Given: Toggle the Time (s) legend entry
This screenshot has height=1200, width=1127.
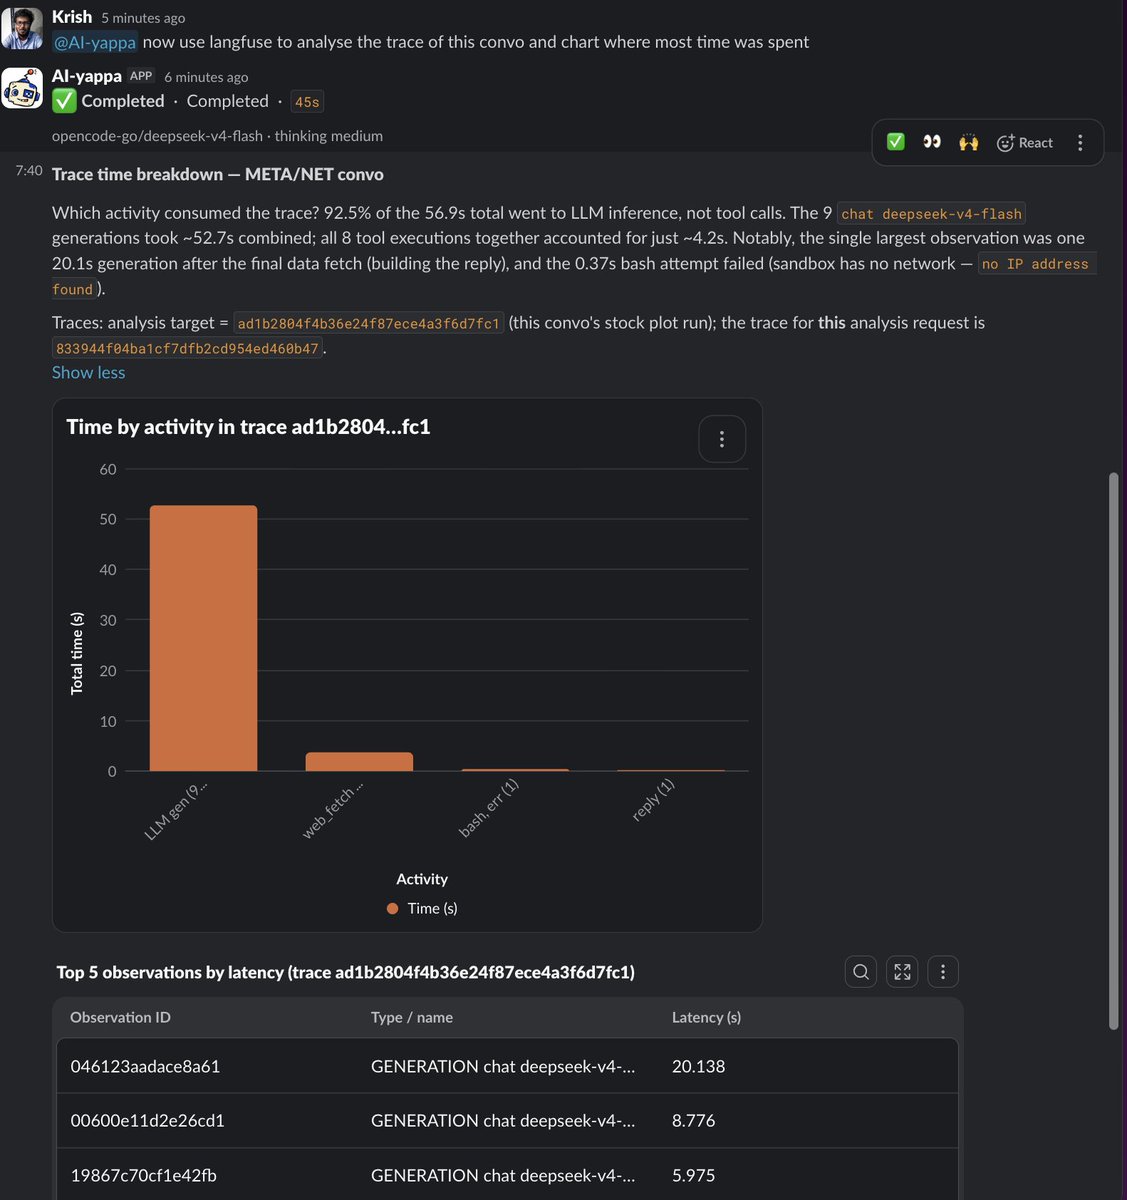Looking at the screenshot, I should click(422, 908).
